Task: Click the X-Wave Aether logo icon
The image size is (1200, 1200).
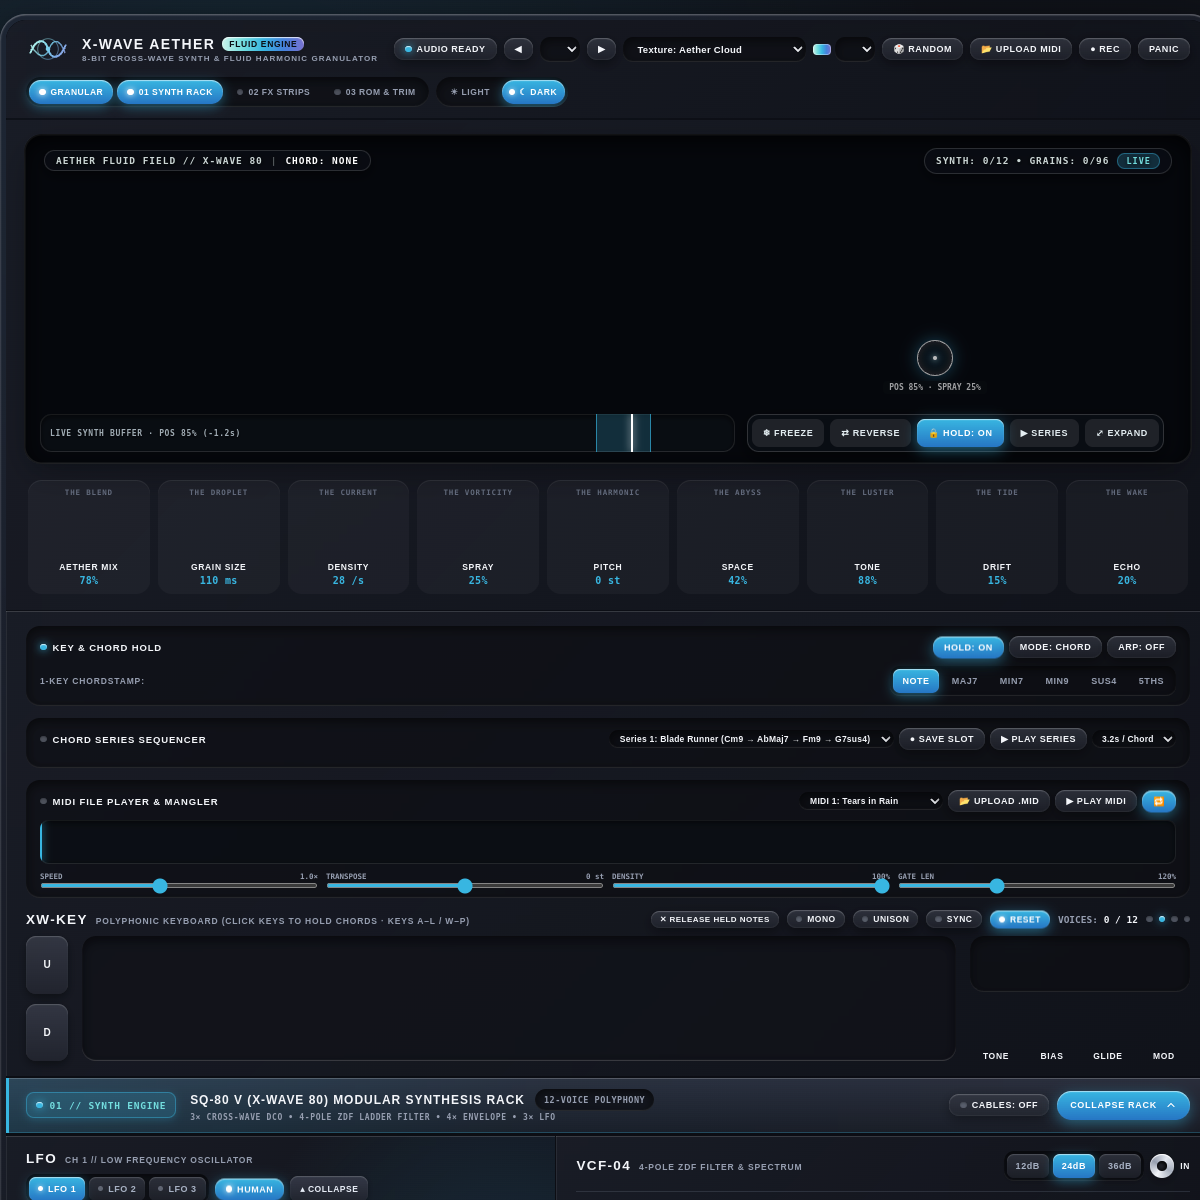Action: coord(48,49)
